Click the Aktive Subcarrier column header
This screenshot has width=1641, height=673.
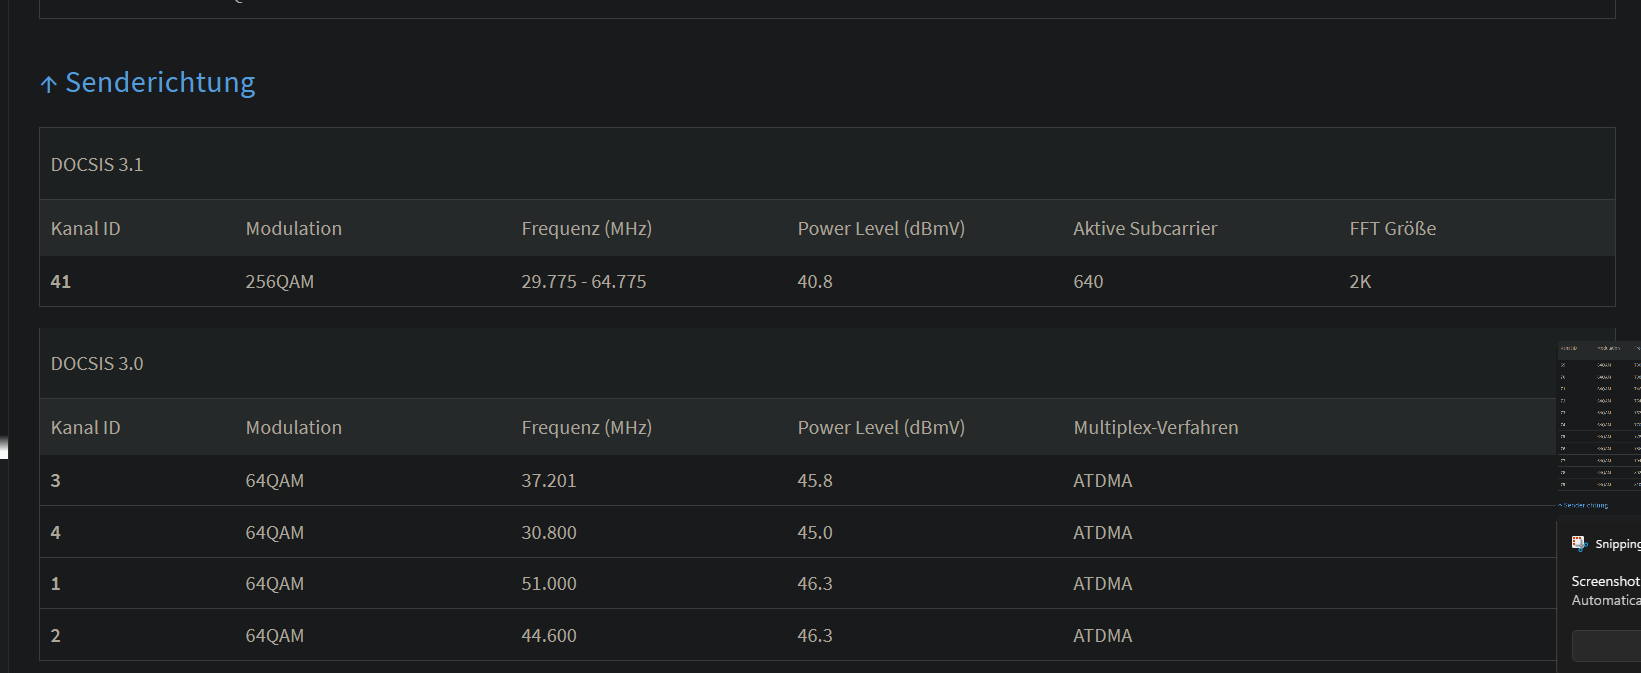(1145, 229)
